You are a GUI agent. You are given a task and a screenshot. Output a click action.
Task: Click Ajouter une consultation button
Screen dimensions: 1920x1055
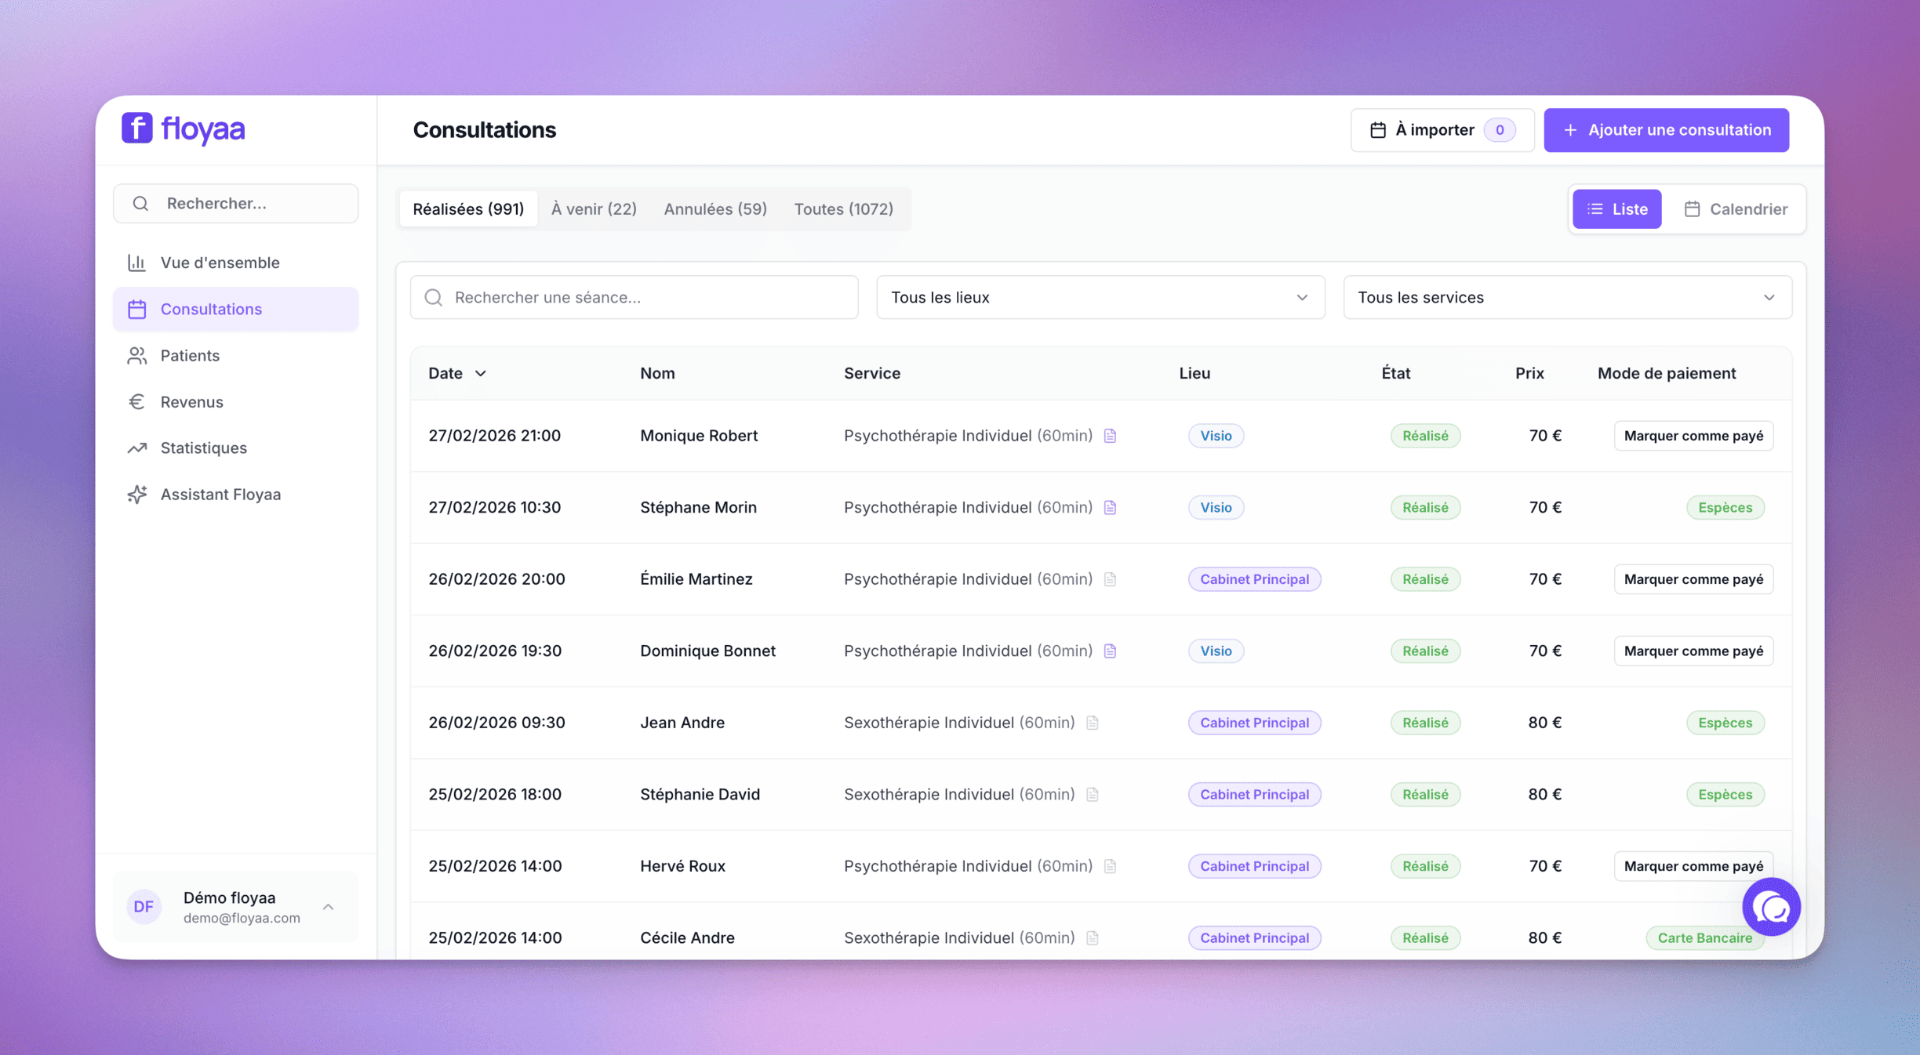(x=1666, y=130)
